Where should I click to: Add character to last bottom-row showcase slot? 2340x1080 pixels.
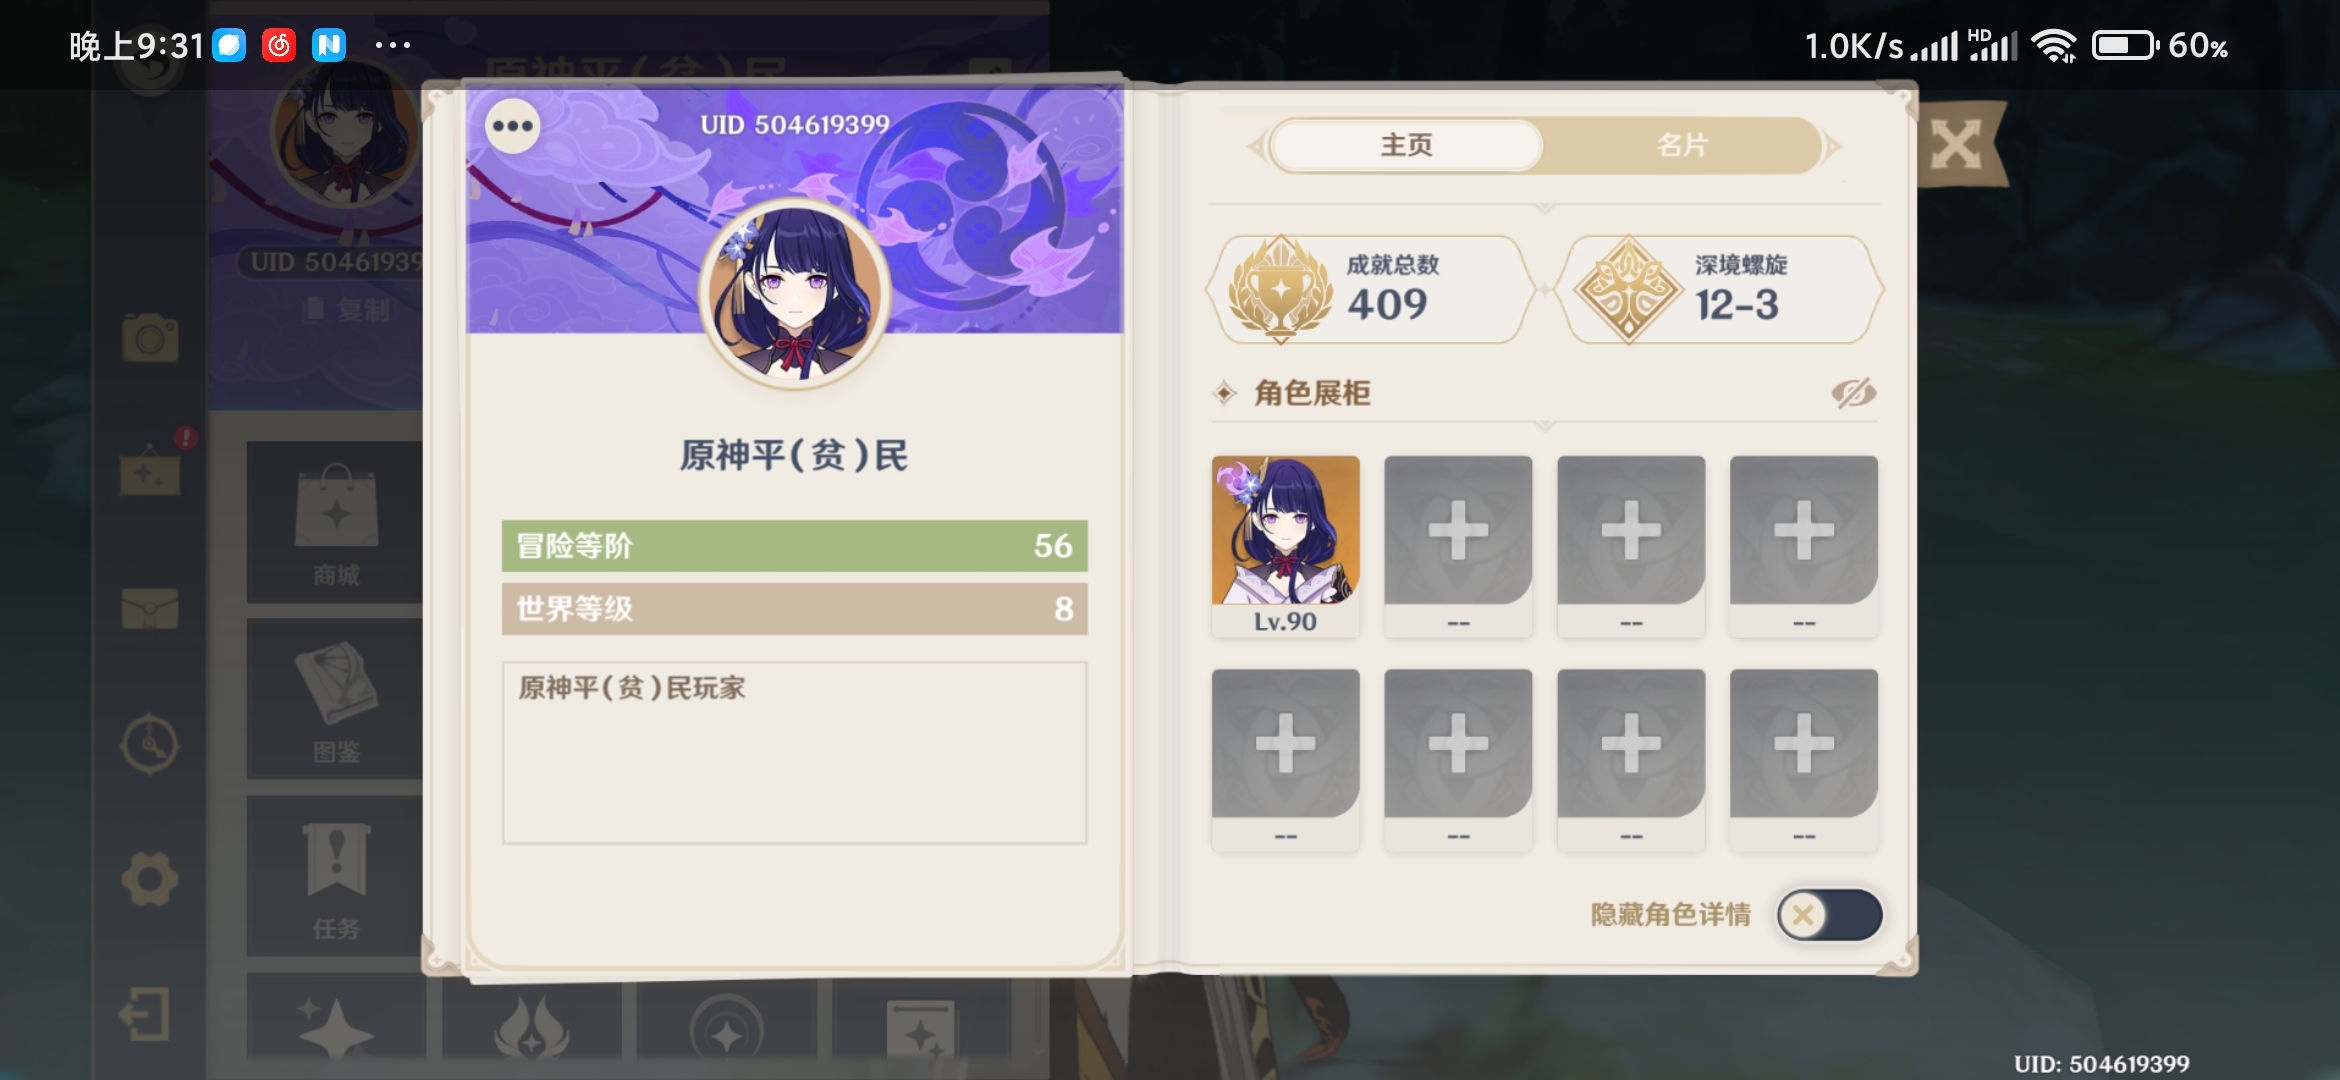1804,760
